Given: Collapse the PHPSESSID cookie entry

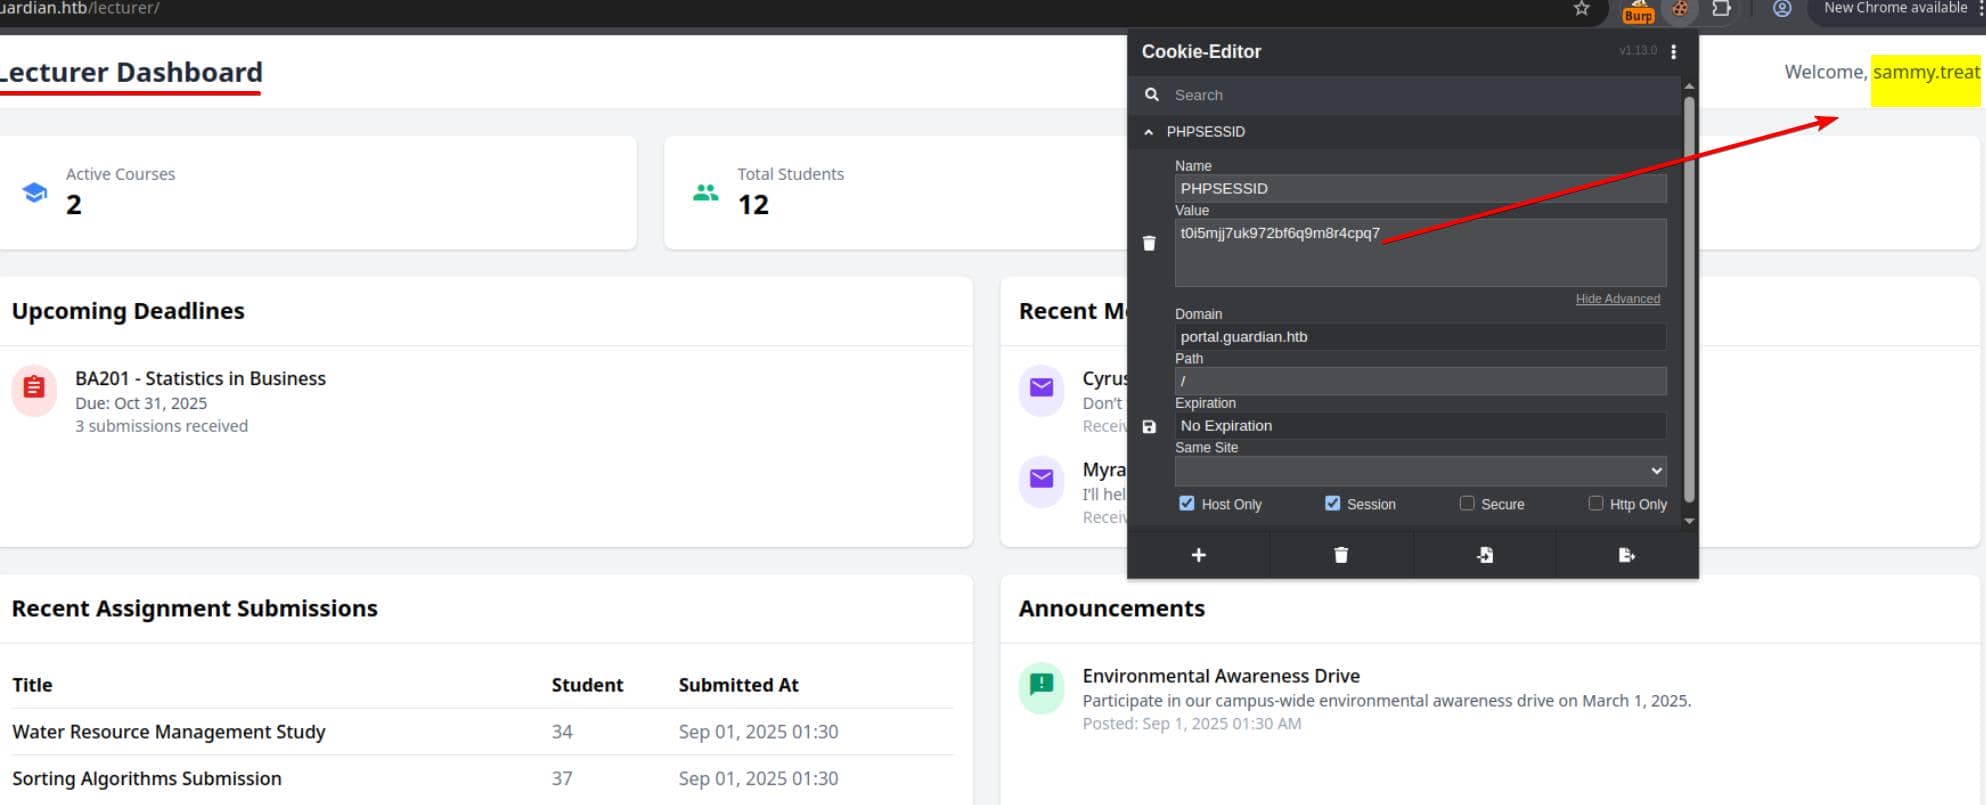Looking at the screenshot, I should click(1148, 132).
